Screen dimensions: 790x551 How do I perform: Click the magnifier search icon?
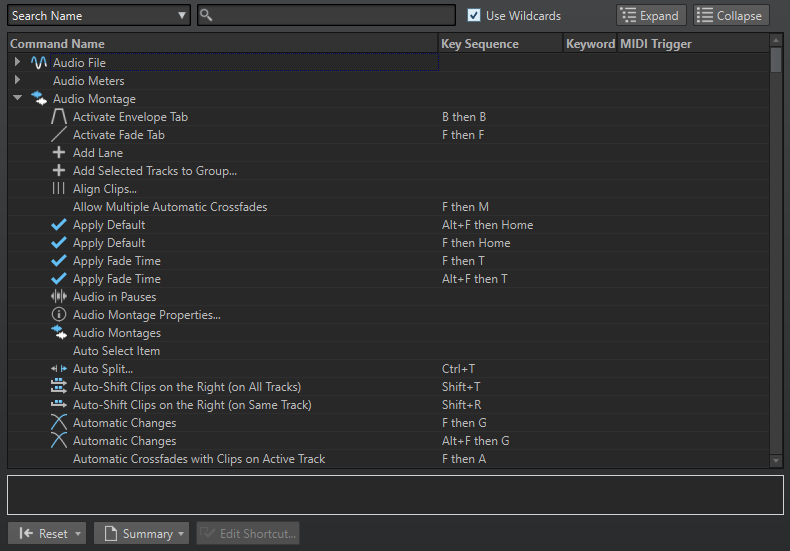coord(206,15)
